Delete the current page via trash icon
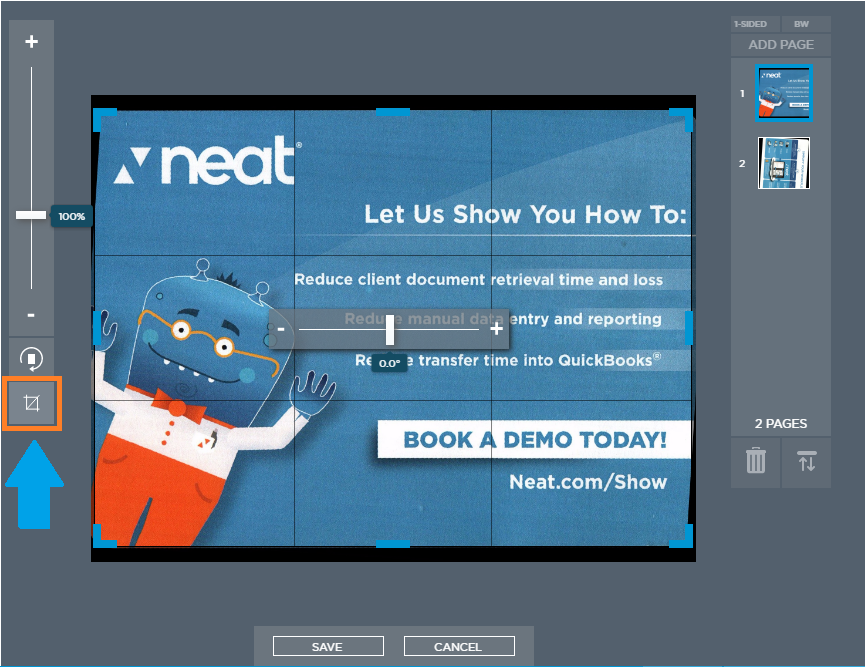The width and height of the screenshot is (865, 667). tap(755, 462)
